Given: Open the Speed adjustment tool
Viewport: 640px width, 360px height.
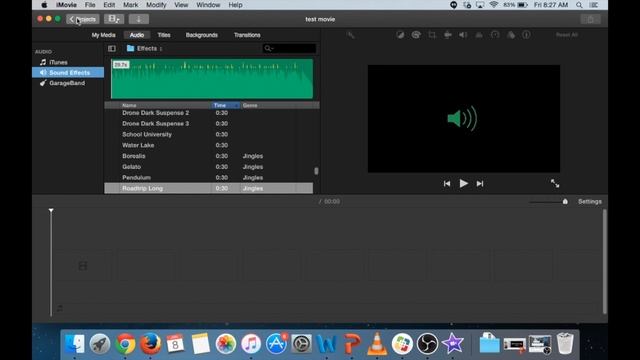Looking at the screenshot, I should tap(495, 35).
